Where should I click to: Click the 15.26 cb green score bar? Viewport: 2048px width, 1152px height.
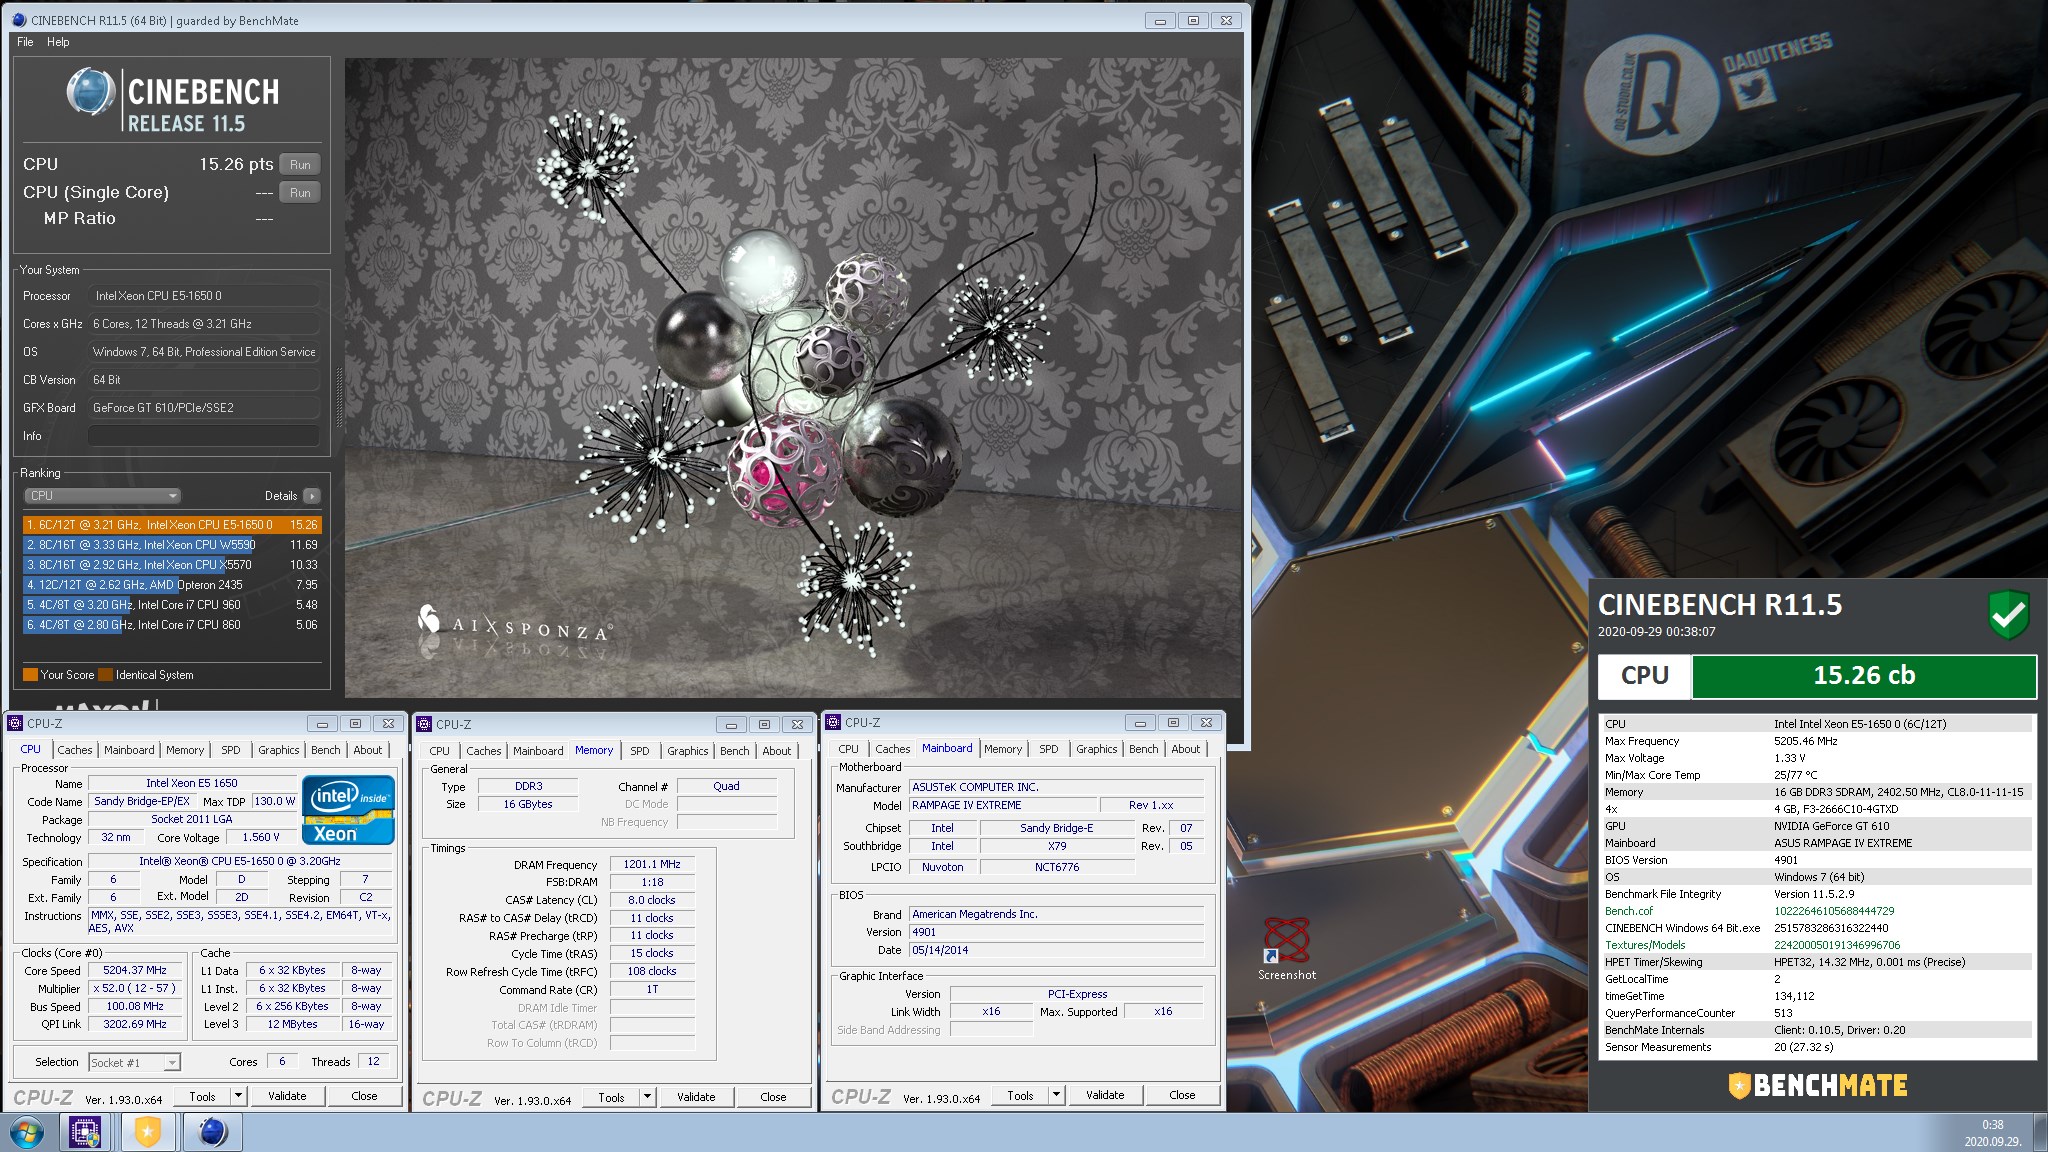[1864, 676]
